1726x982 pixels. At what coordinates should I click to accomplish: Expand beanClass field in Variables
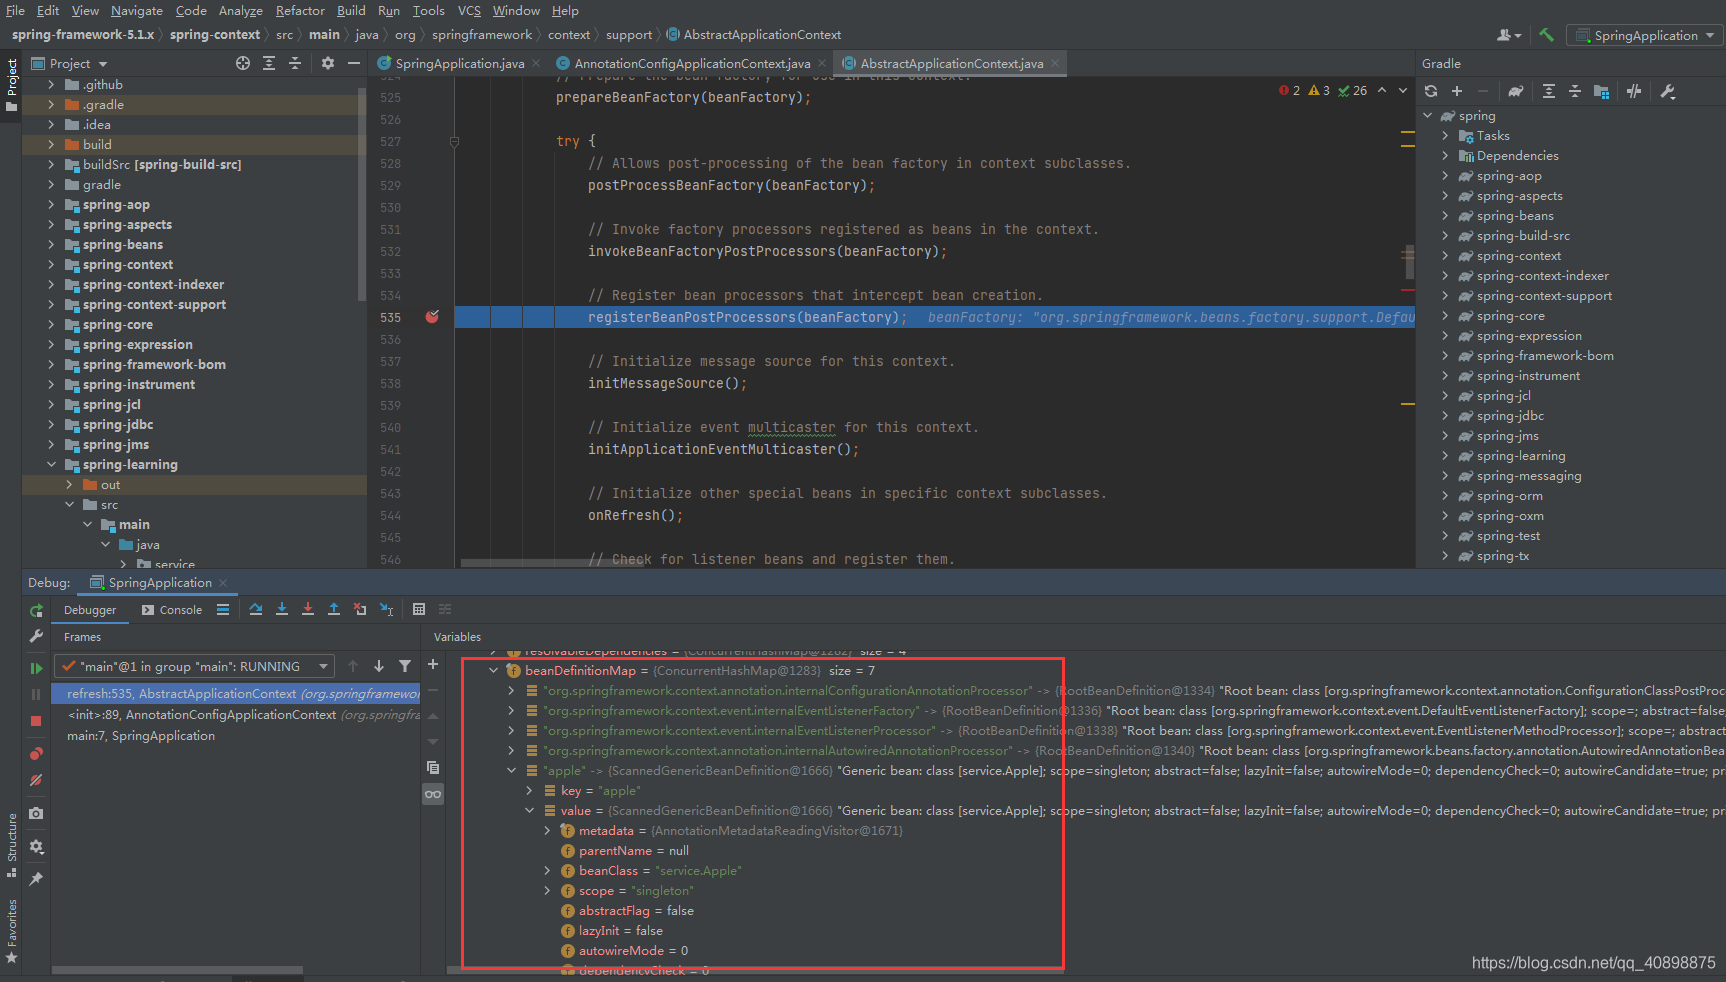(x=547, y=871)
